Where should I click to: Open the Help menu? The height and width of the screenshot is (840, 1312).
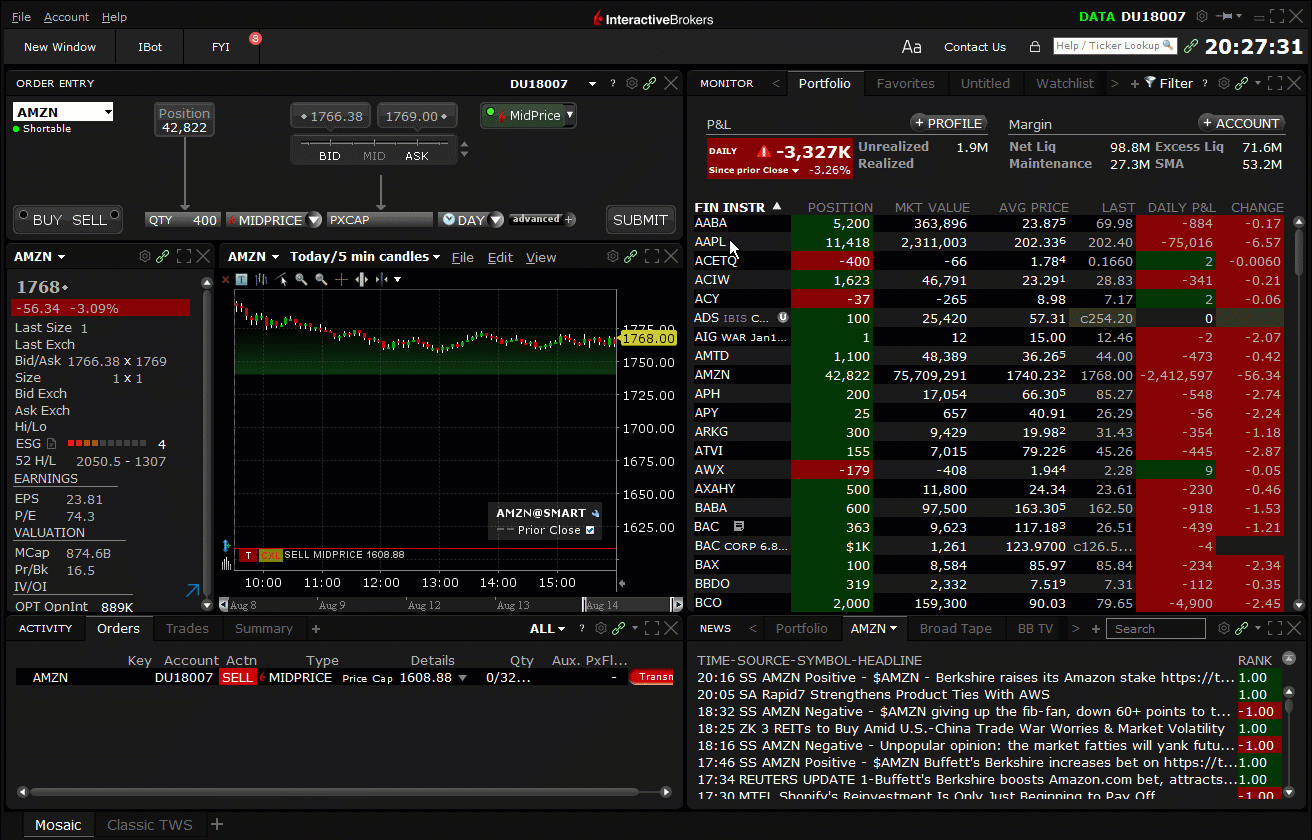click(114, 17)
